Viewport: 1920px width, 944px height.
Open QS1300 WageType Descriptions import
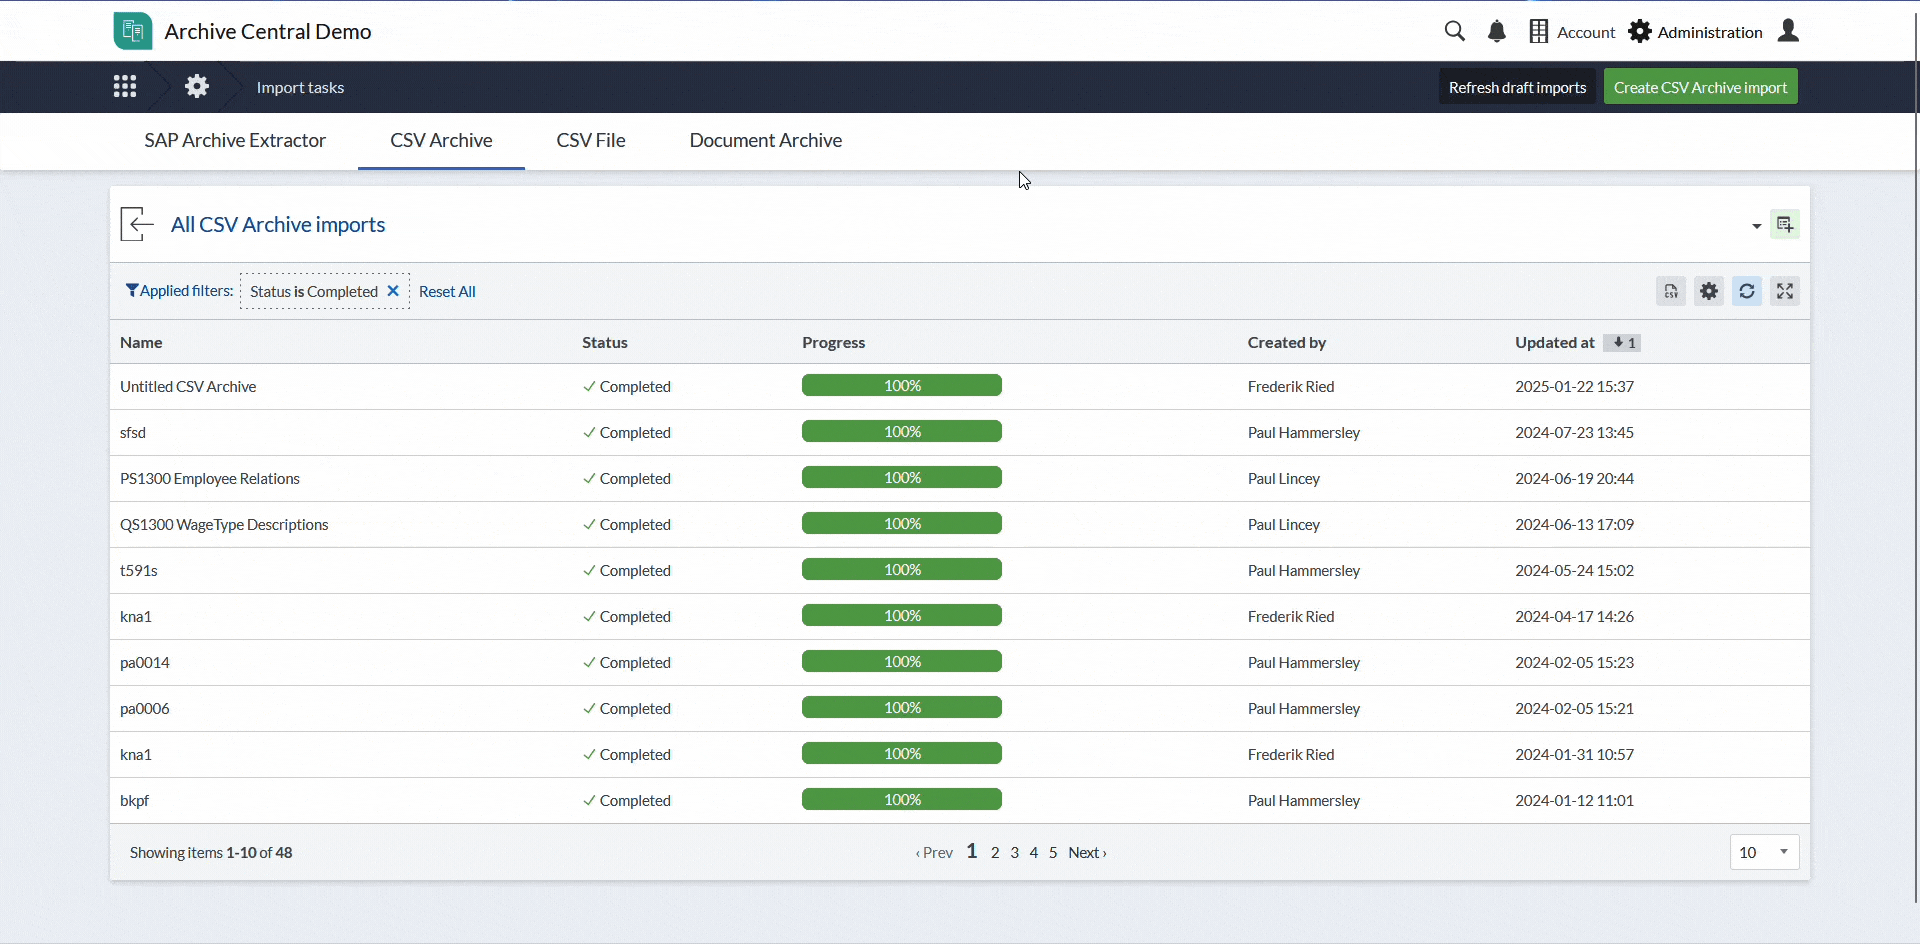(960, 525)
